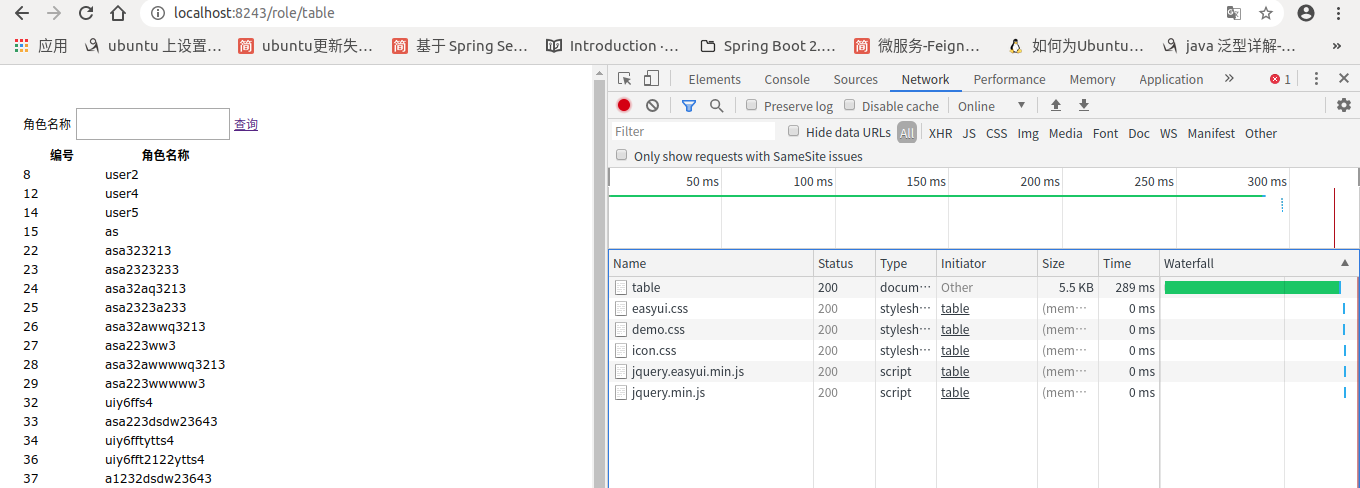Open the Memory tab

pyautogui.click(x=1092, y=79)
